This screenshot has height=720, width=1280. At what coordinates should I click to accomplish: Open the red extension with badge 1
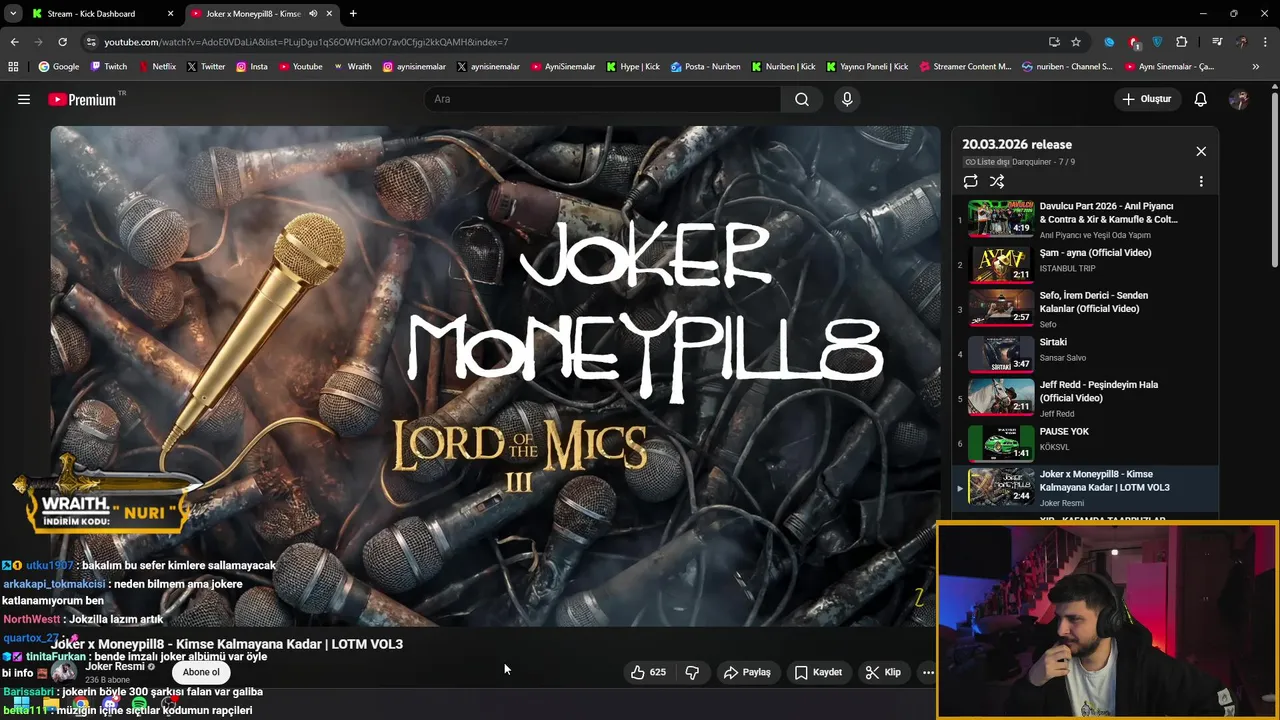click(1134, 42)
